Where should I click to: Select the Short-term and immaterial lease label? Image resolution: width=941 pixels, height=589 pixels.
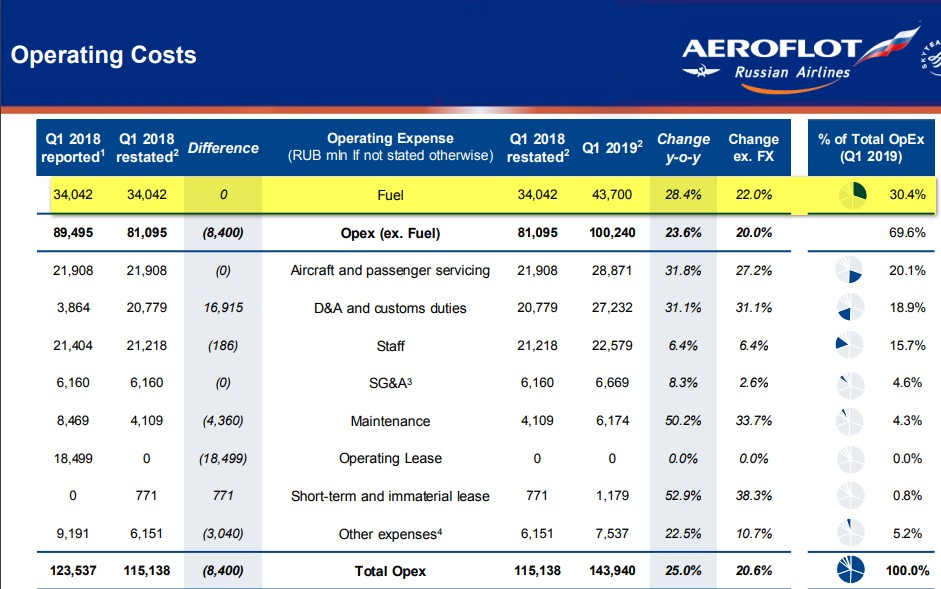click(390, 496)
